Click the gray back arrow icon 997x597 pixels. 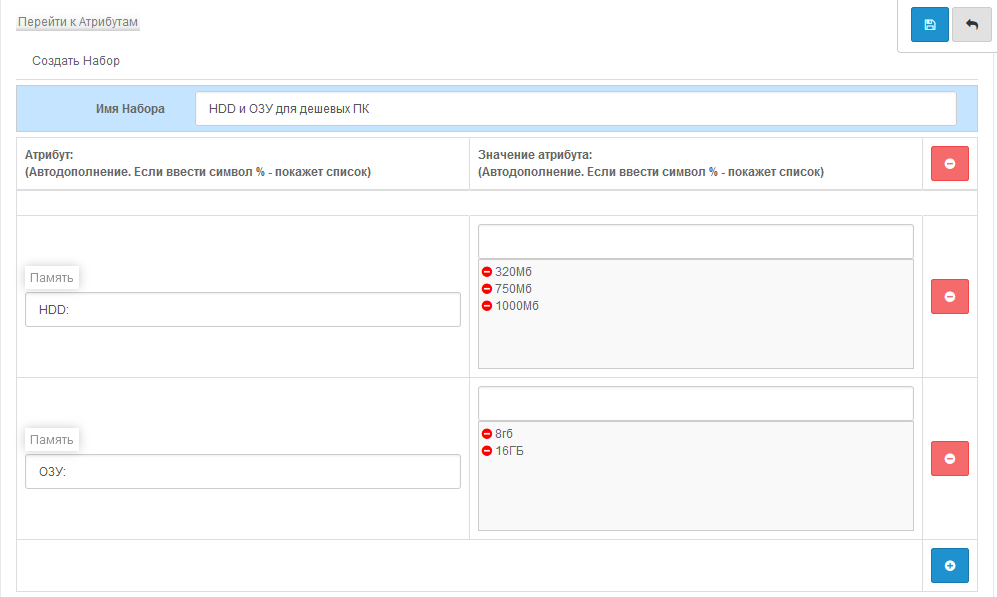click(971, 25)
